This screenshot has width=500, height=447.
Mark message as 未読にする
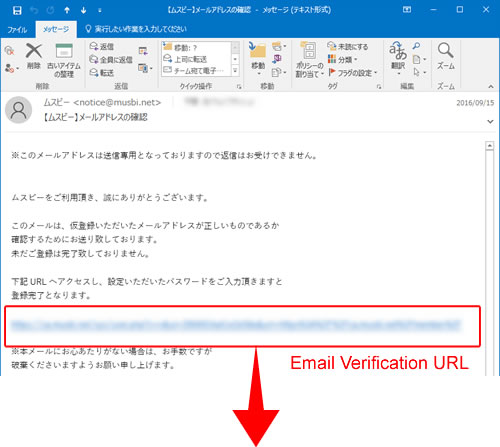point(348,47)
